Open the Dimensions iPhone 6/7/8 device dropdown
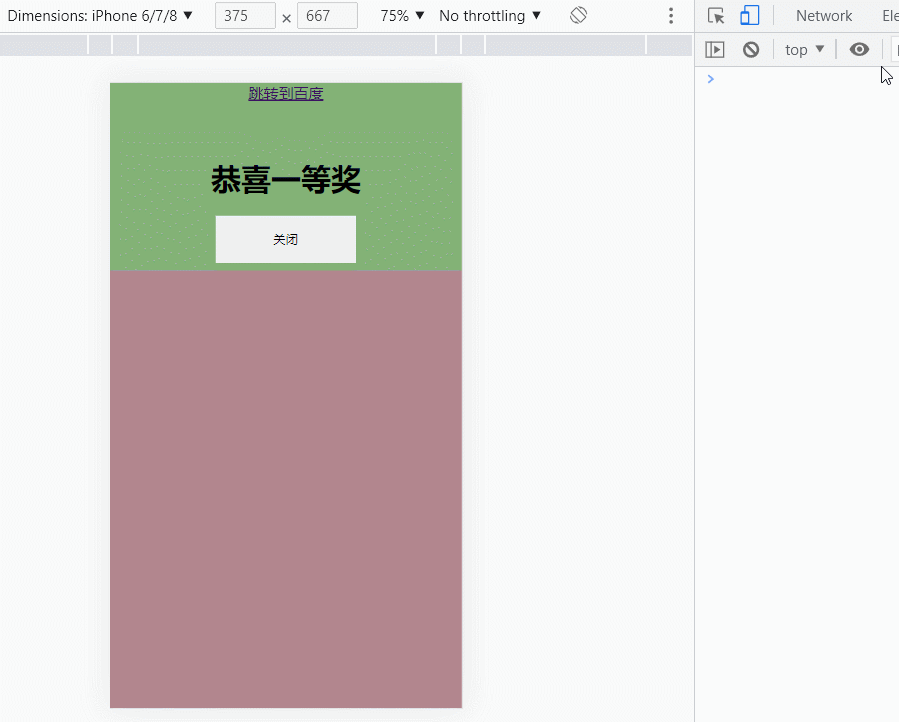The image size is (899, 722). pos(100,15)
